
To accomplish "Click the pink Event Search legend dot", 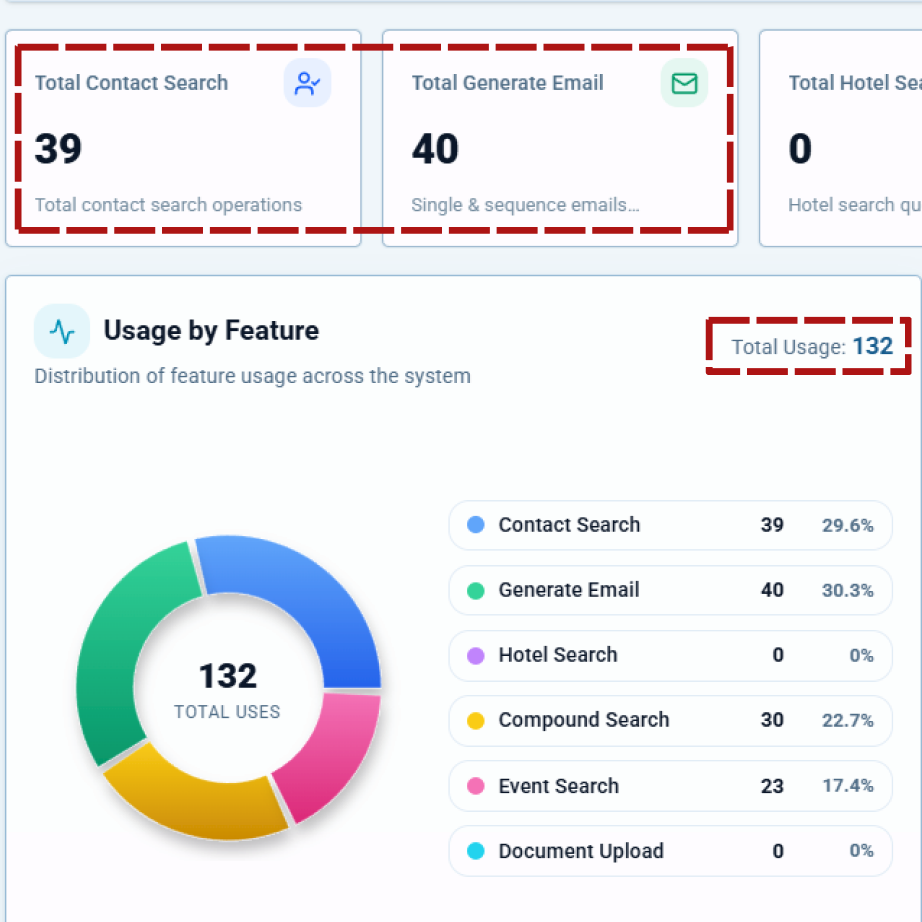I will 476,786.
